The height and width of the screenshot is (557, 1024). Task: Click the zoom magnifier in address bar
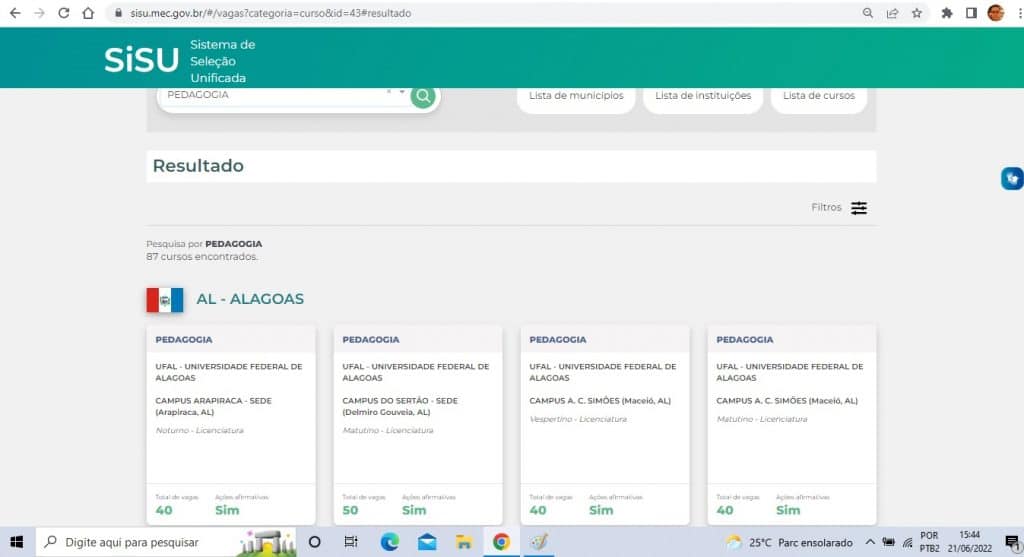tap(867, 13)
